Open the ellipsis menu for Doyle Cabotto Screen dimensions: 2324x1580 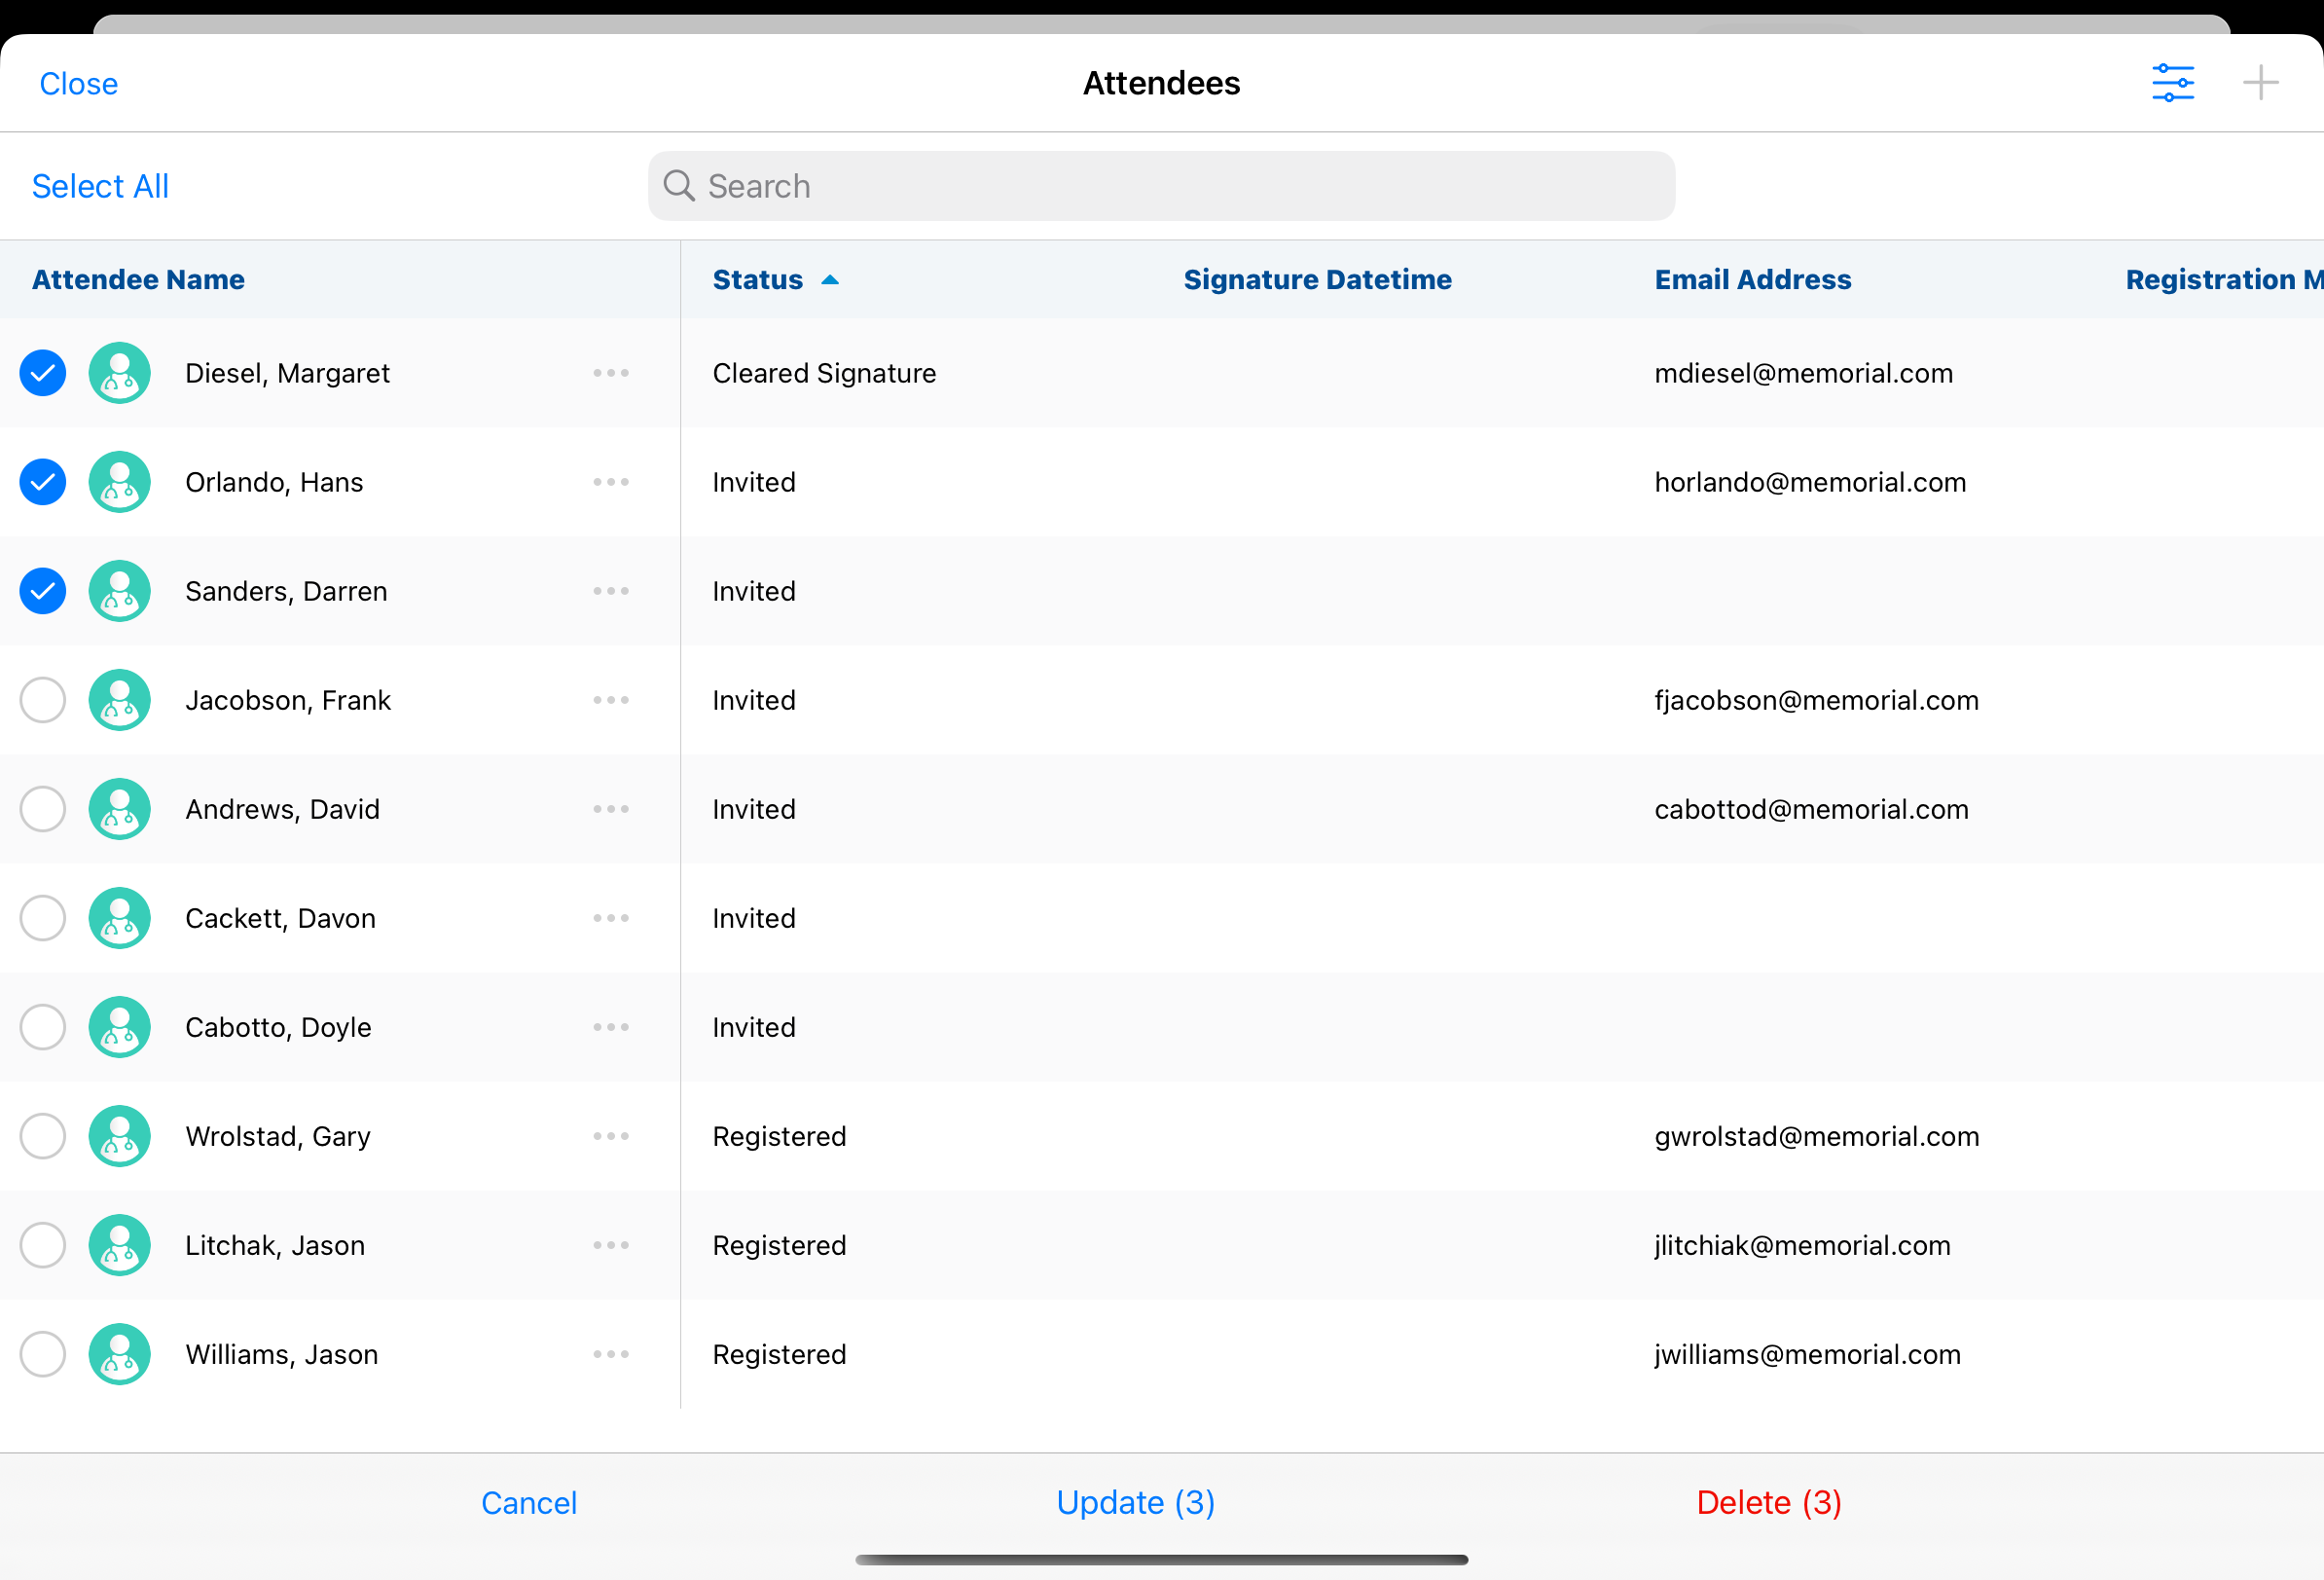[x=610, y=1027]
